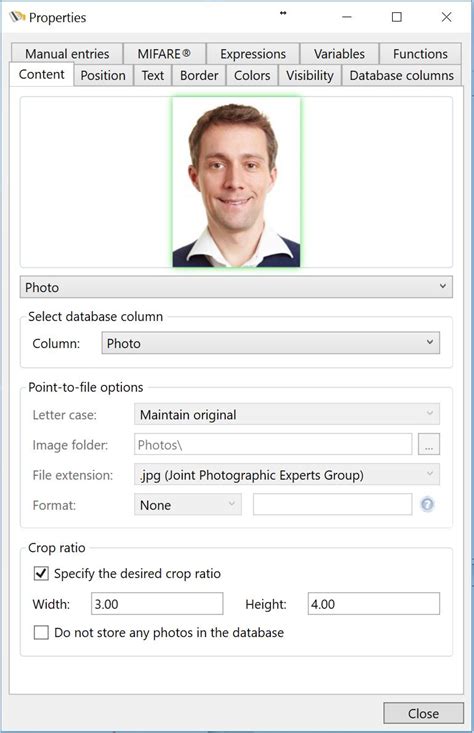Click the Properties app icon in title bar
Screen dimensions: 474x733
tap(17, 17)
